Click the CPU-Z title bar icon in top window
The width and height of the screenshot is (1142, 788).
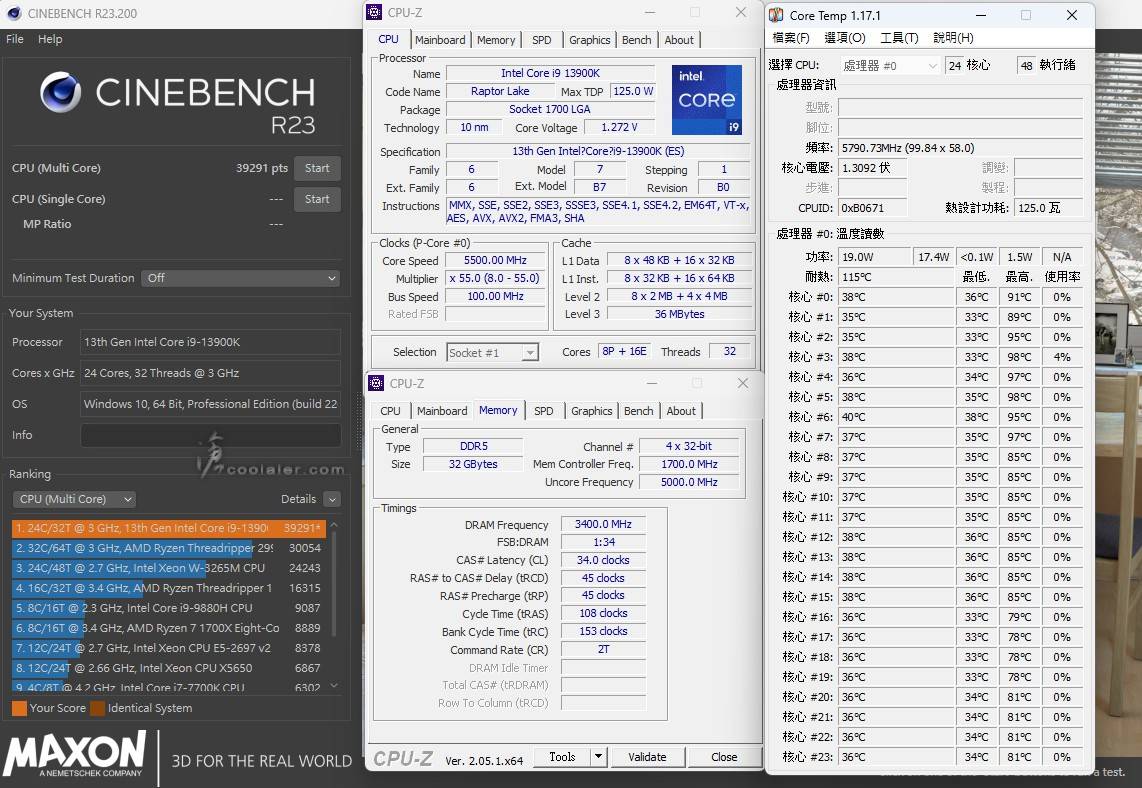pos(375,13)
